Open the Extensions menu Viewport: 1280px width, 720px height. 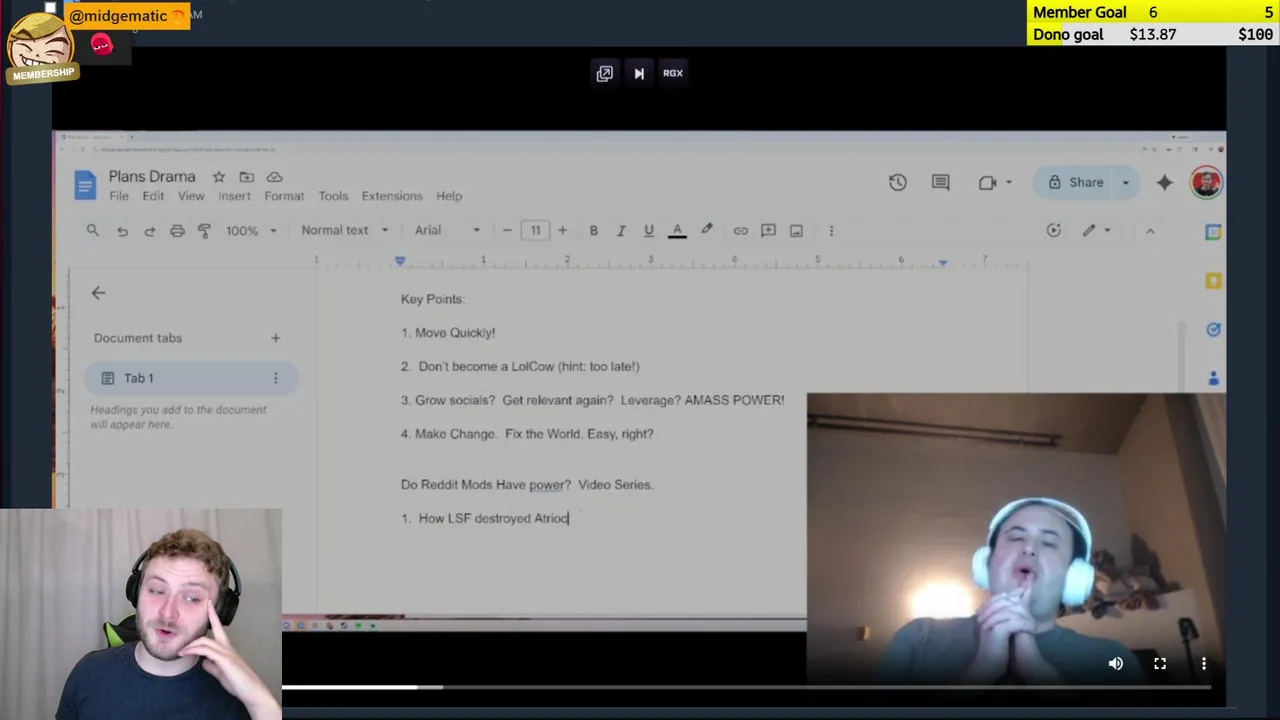[392, 196]
